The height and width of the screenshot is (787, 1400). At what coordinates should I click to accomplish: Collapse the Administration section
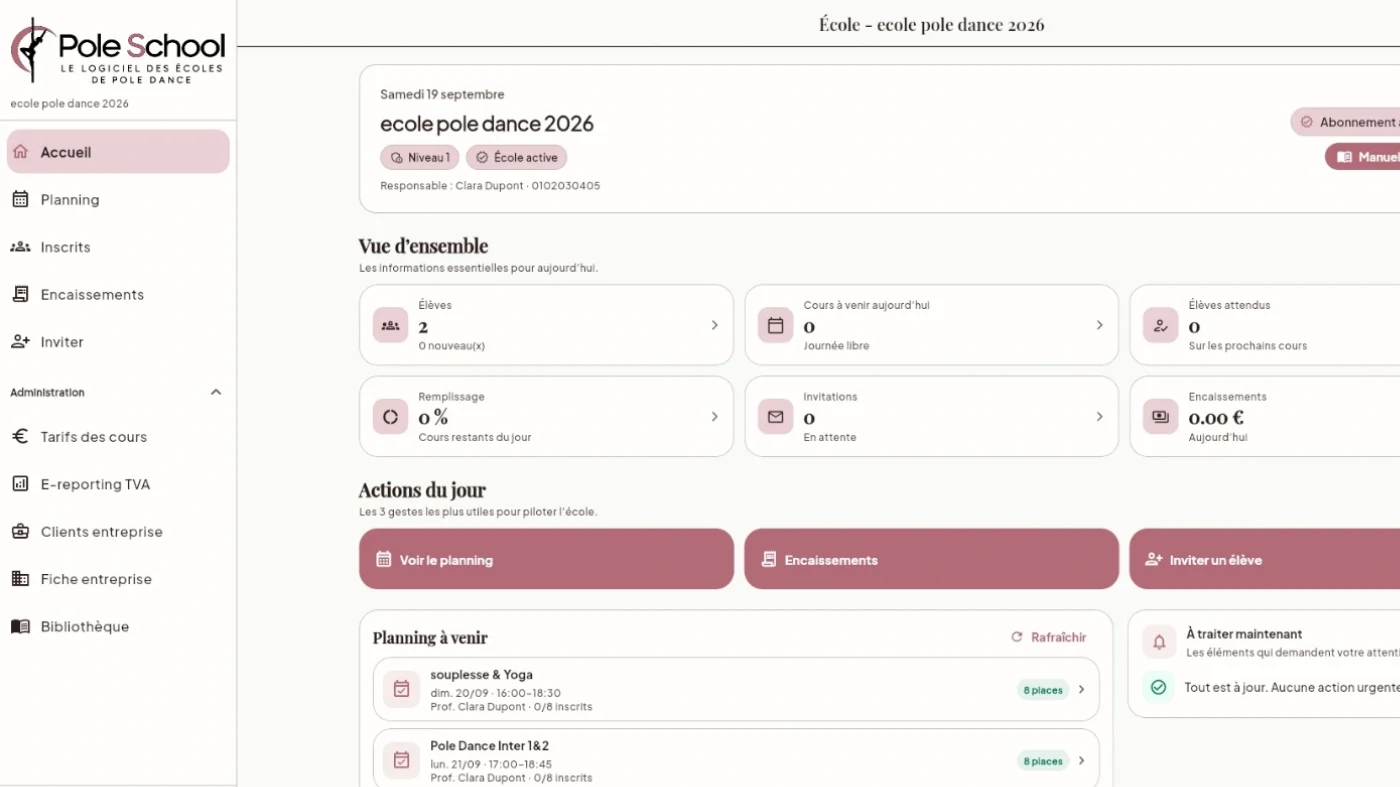[x=216, y=392]
